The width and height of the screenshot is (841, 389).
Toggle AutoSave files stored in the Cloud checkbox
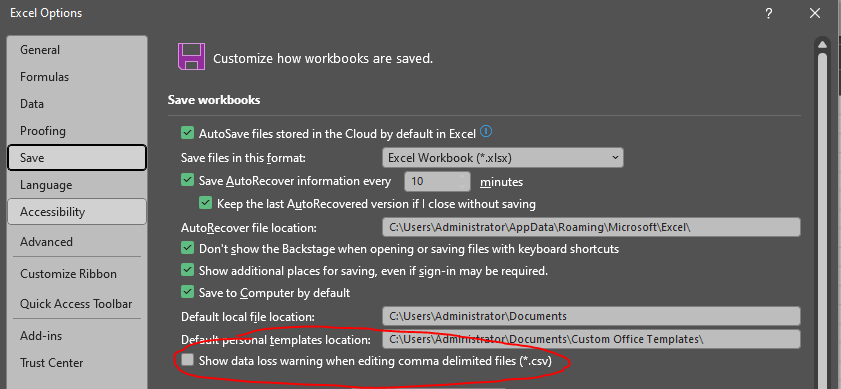point(187,133)
